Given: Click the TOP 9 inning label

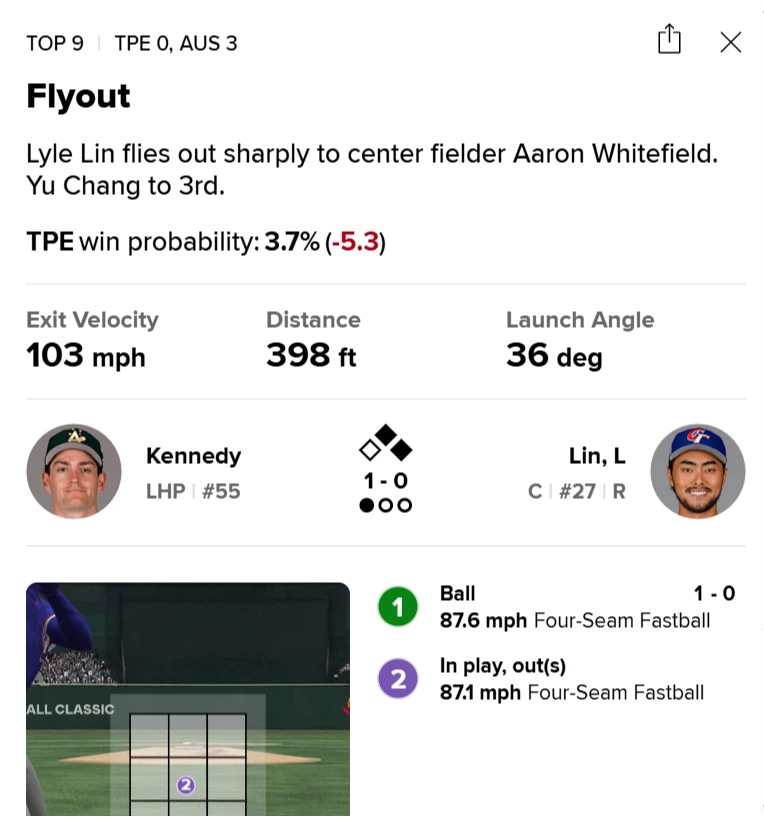Looking at the screenshot, I should point(55,43).
